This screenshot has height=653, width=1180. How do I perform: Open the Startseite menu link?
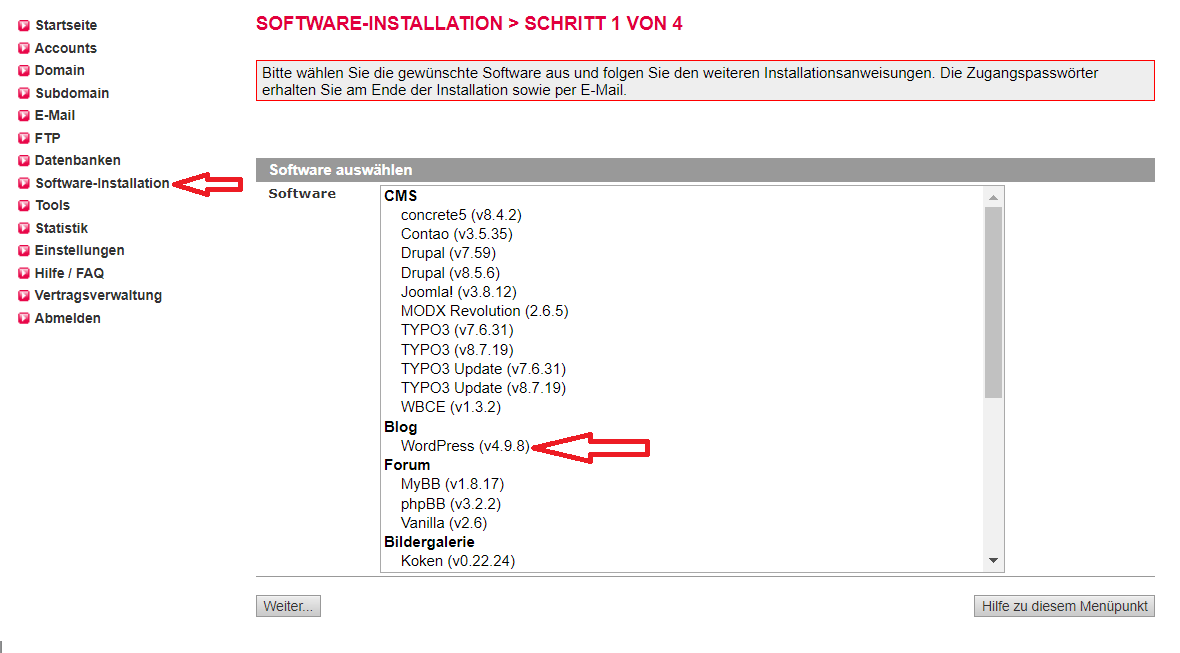pos(66,26)
